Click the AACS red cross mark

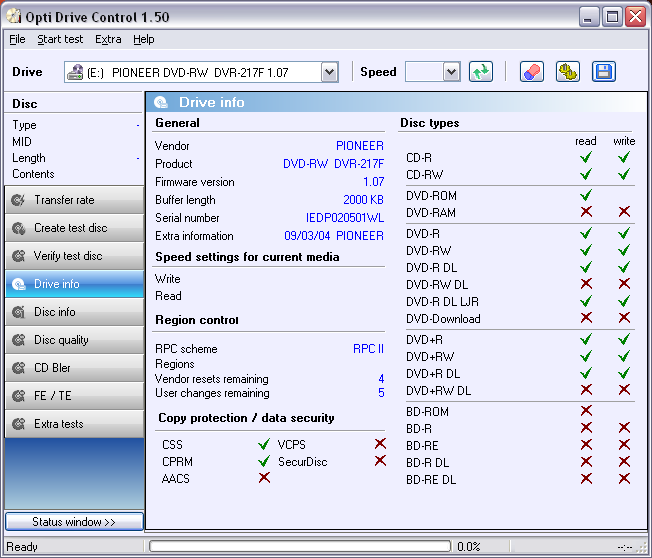point(264,478)
